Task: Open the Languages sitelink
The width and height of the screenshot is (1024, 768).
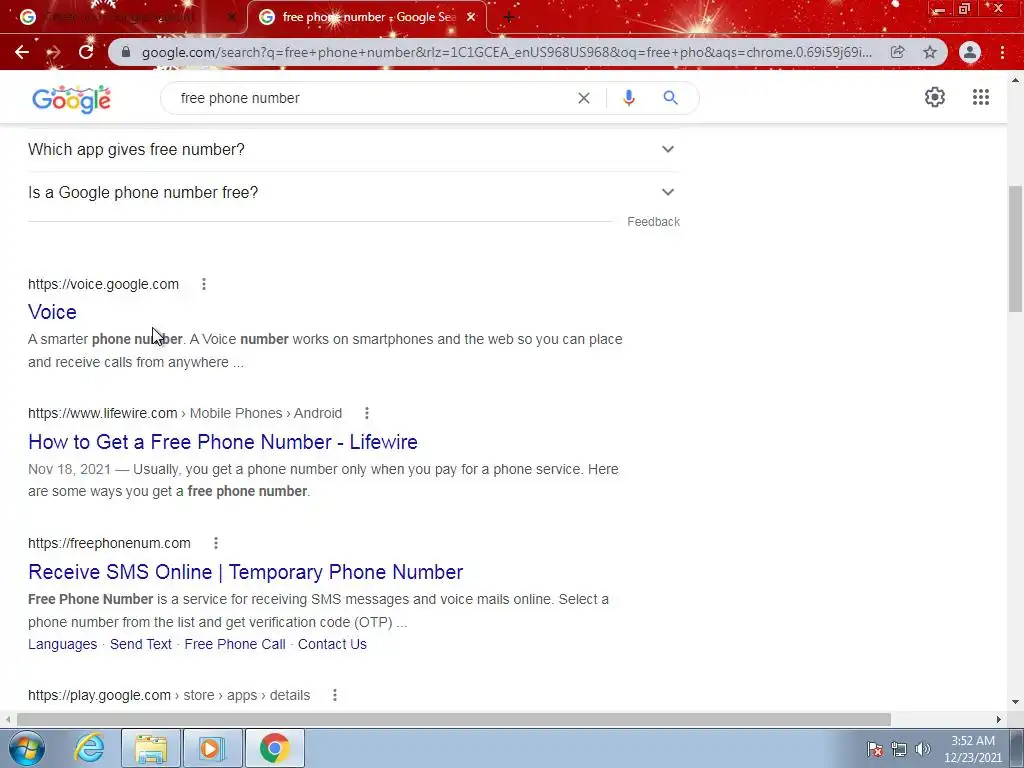Action: [62, 644]
